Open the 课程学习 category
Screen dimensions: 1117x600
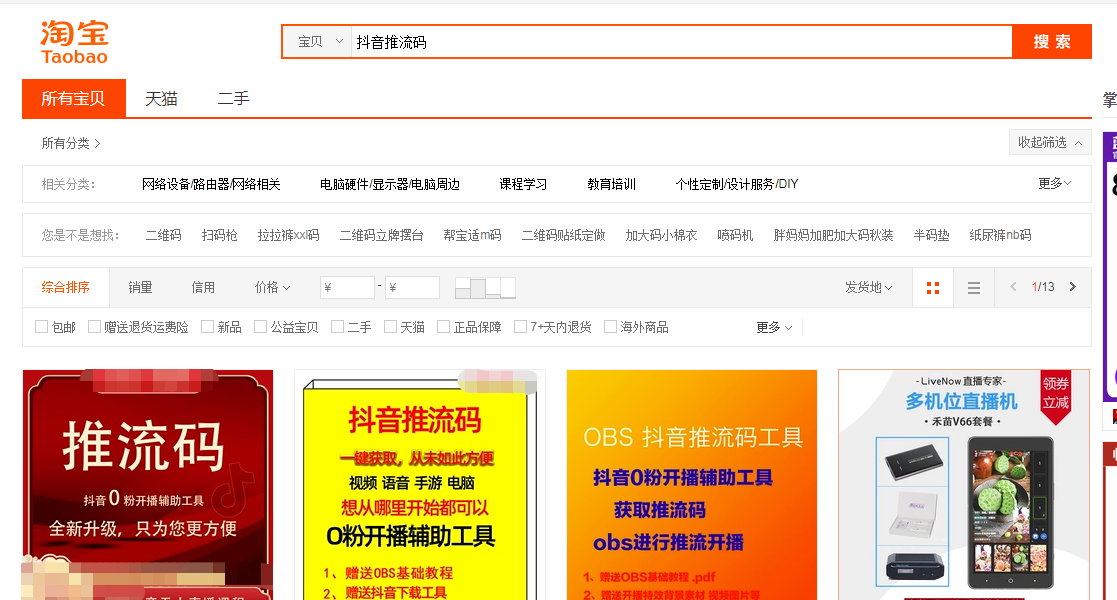pyautogui.click(x=523, y=184)
